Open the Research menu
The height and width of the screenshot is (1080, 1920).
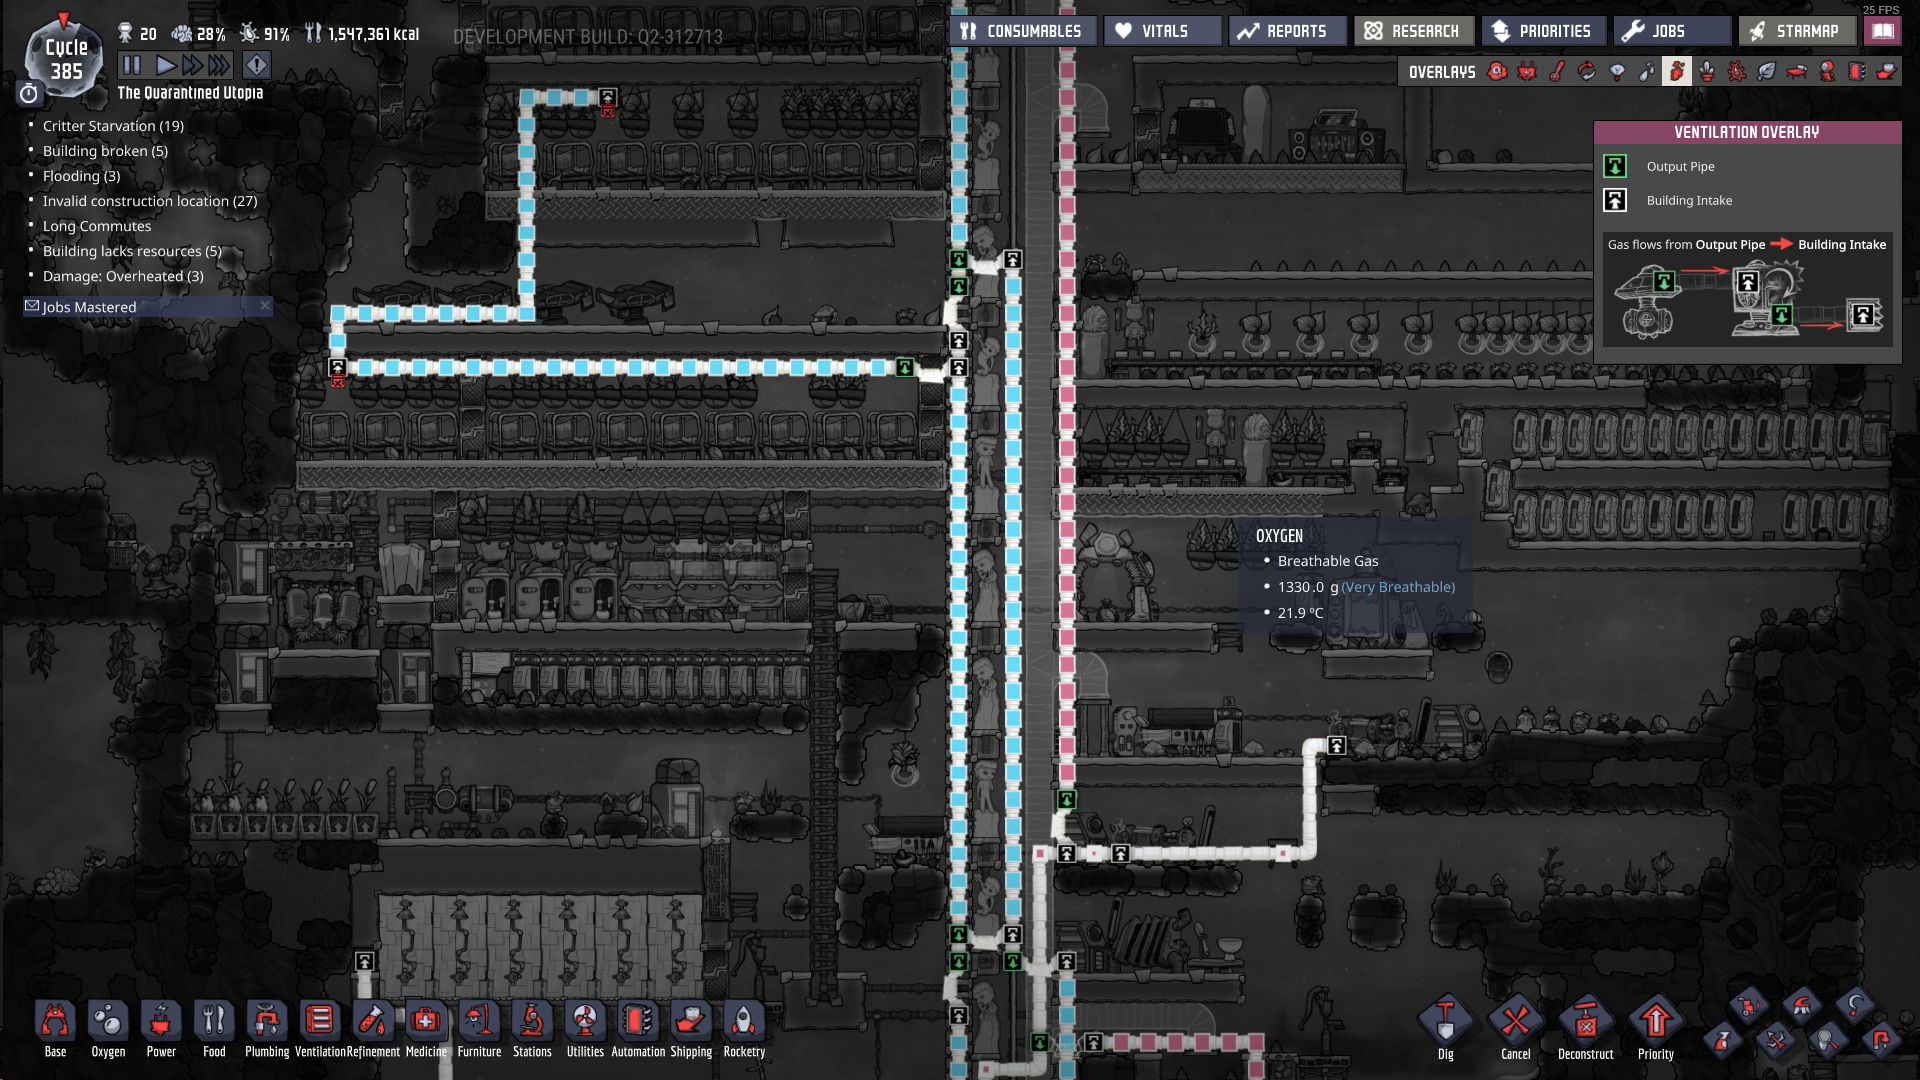coord(1412,31)
